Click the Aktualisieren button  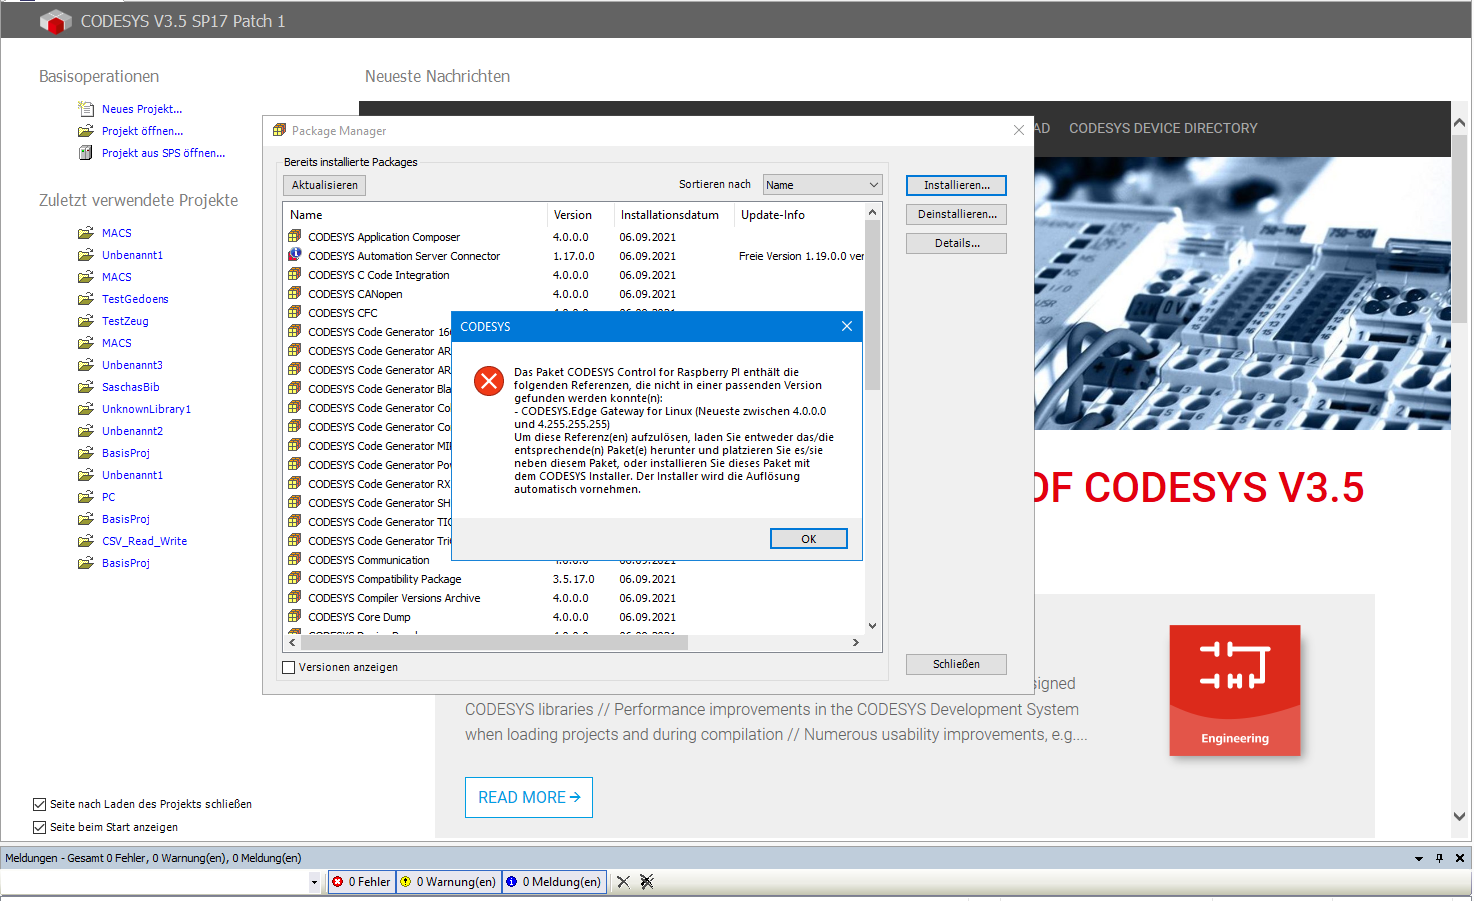tap(324, 185)
